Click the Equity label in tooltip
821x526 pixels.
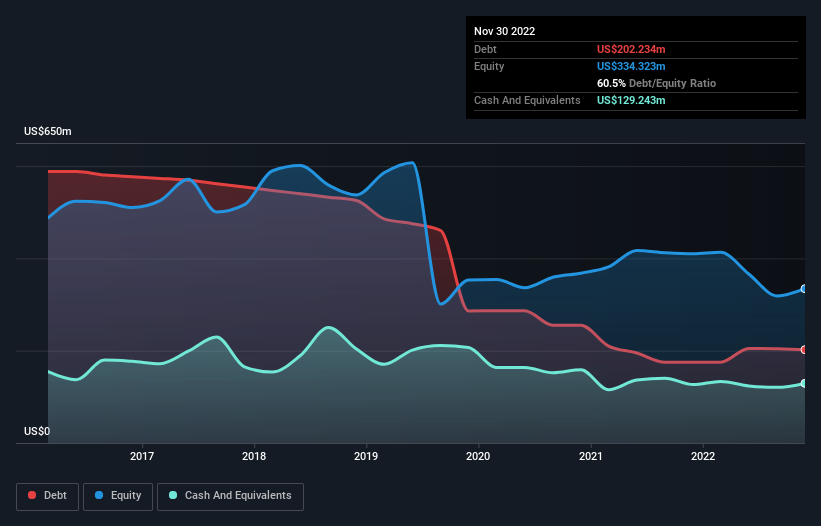coord(489,66)
